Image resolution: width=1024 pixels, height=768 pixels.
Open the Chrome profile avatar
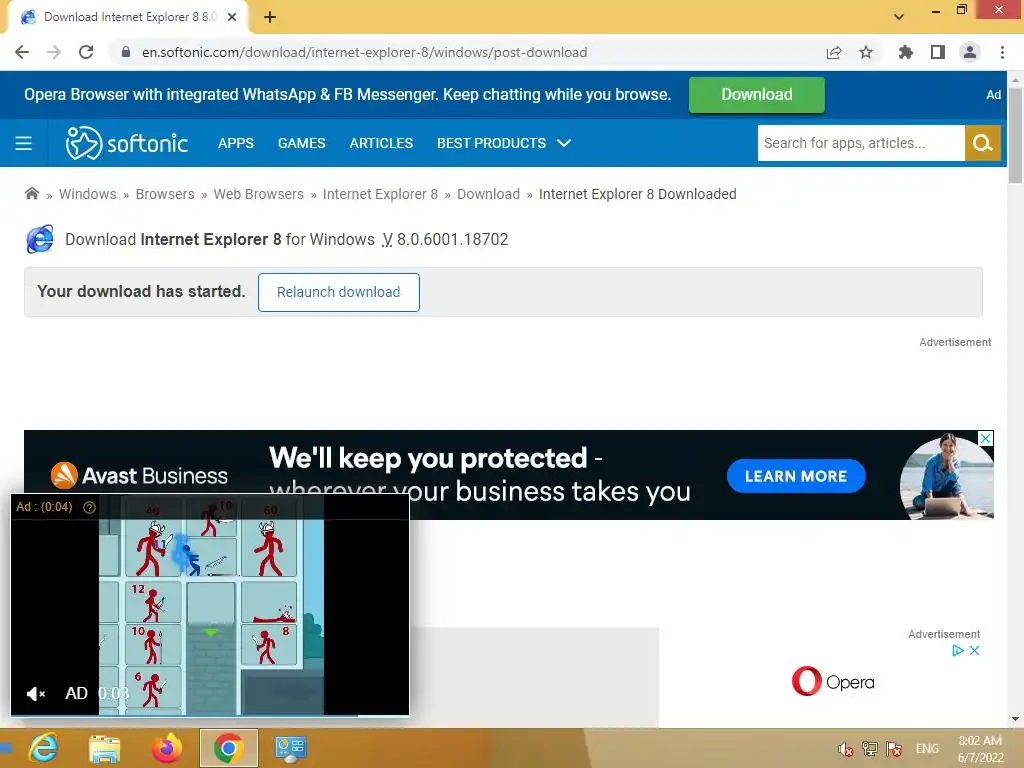[970, 52]
